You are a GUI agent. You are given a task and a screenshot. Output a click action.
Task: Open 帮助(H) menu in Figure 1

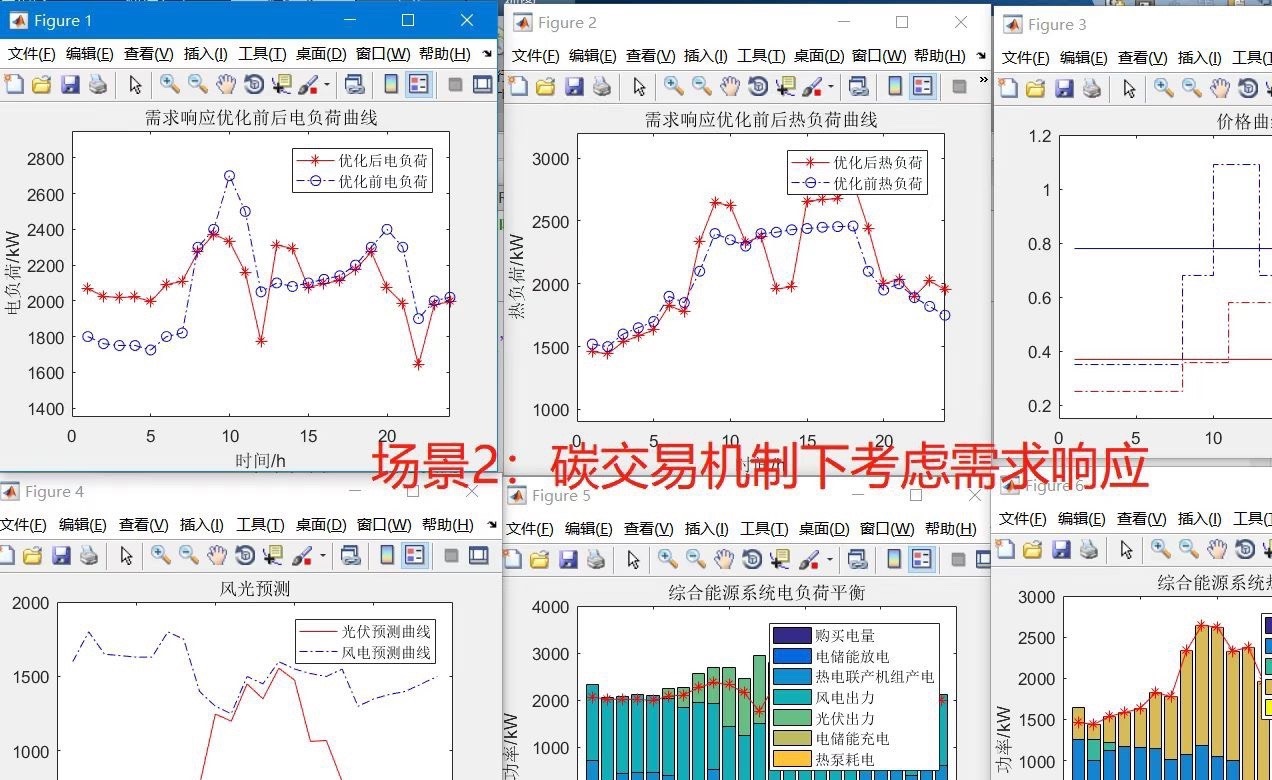445,54
